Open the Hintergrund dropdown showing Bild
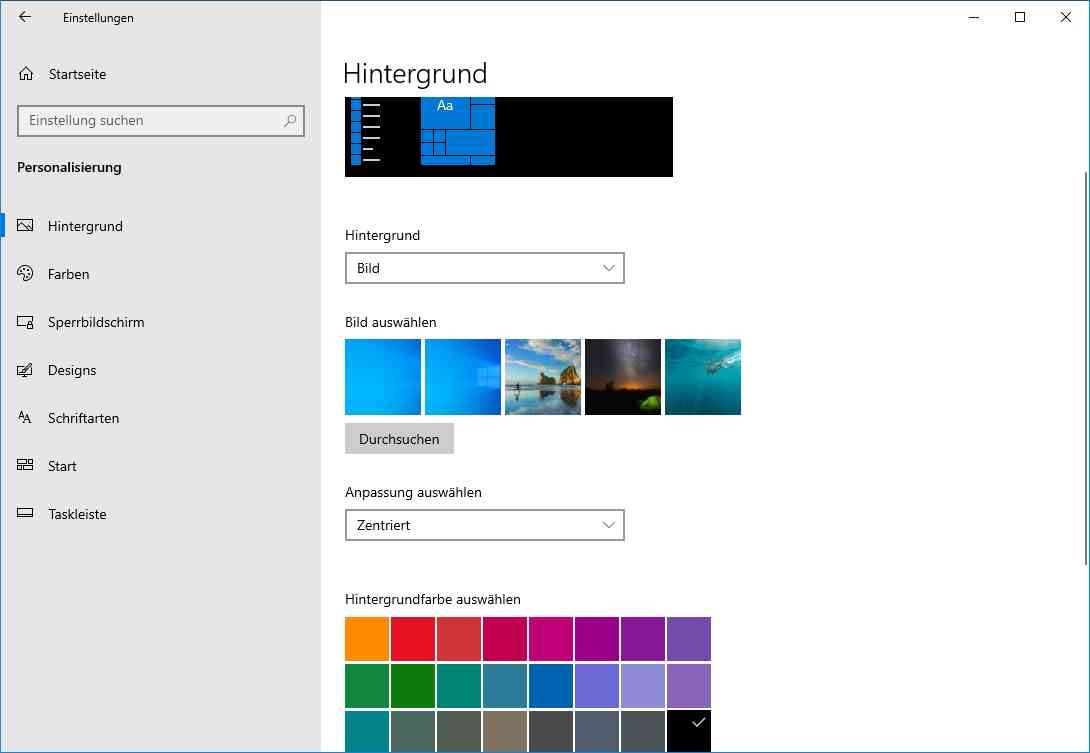This screenshot has width=1090, height=753. [485, 268]
